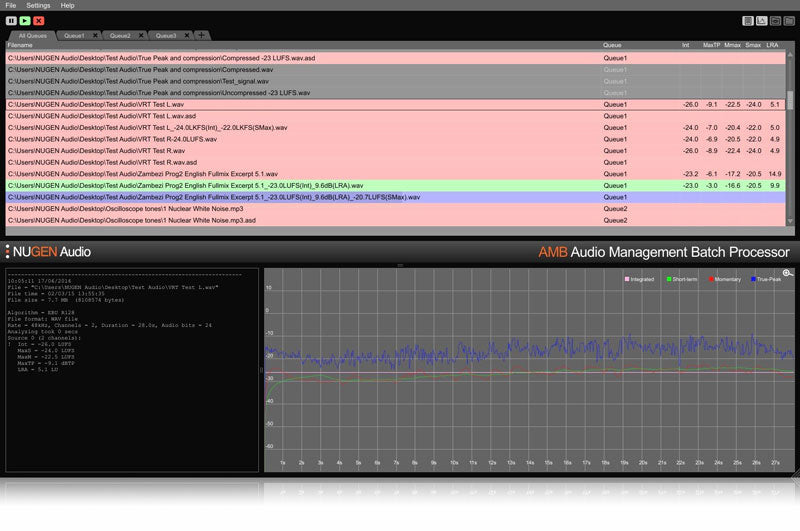Switch to the Queue3 tab
This screenshot has height=531, width=800.
166,36
